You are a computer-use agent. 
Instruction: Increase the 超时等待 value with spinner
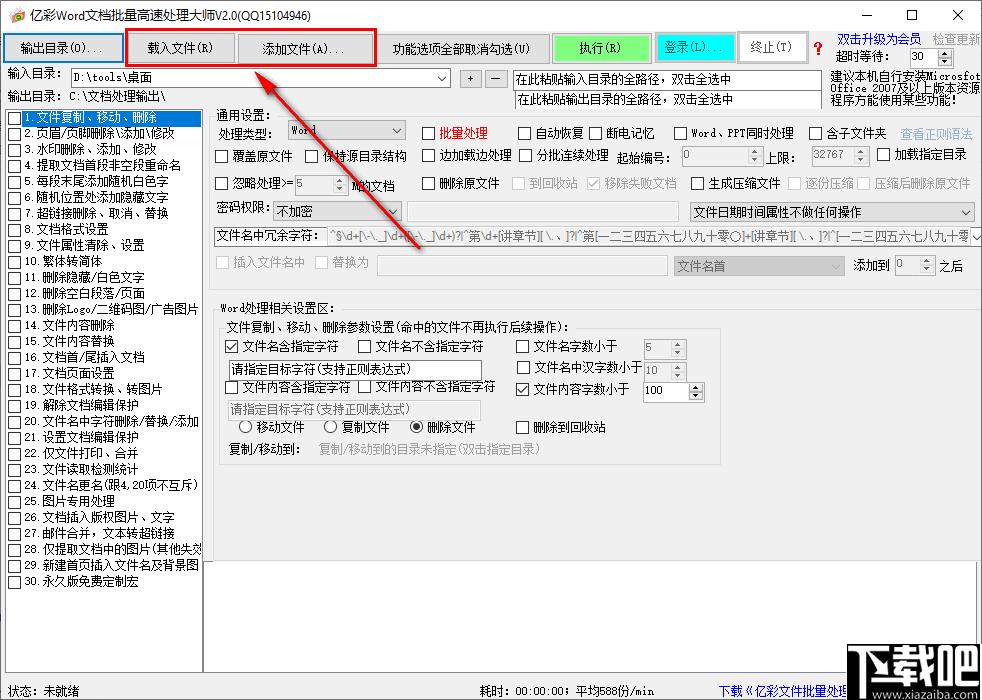945,53
